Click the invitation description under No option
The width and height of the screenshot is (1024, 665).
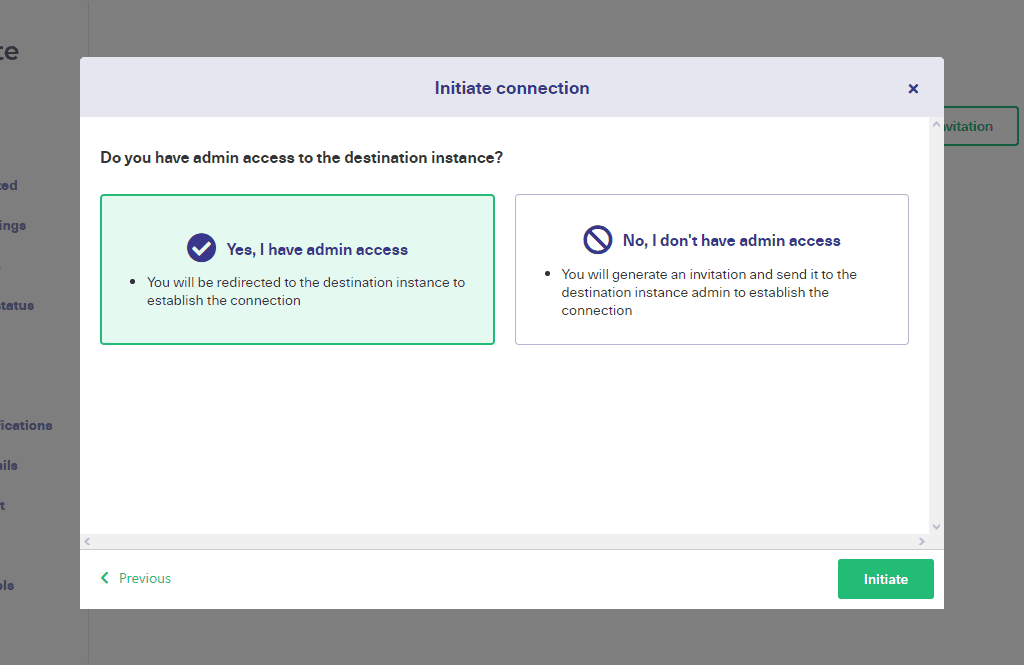click(709, 293)
